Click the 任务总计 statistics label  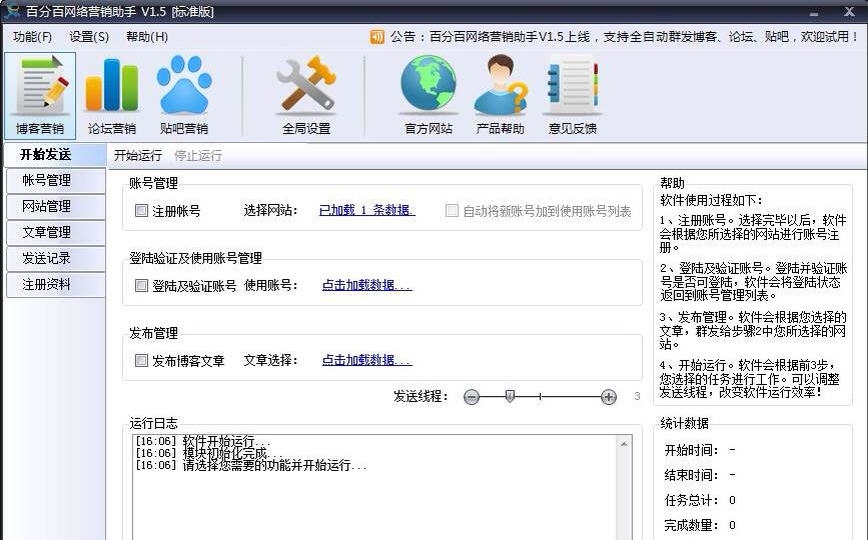pyautogui.click(x=691, y=500)
